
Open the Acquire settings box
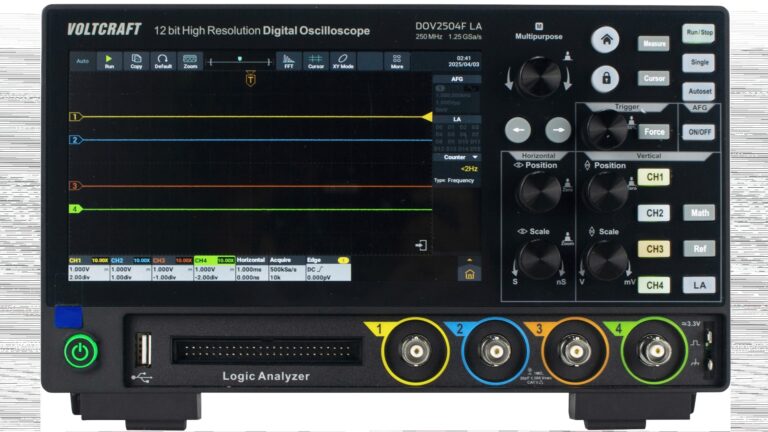click(287, 269)
